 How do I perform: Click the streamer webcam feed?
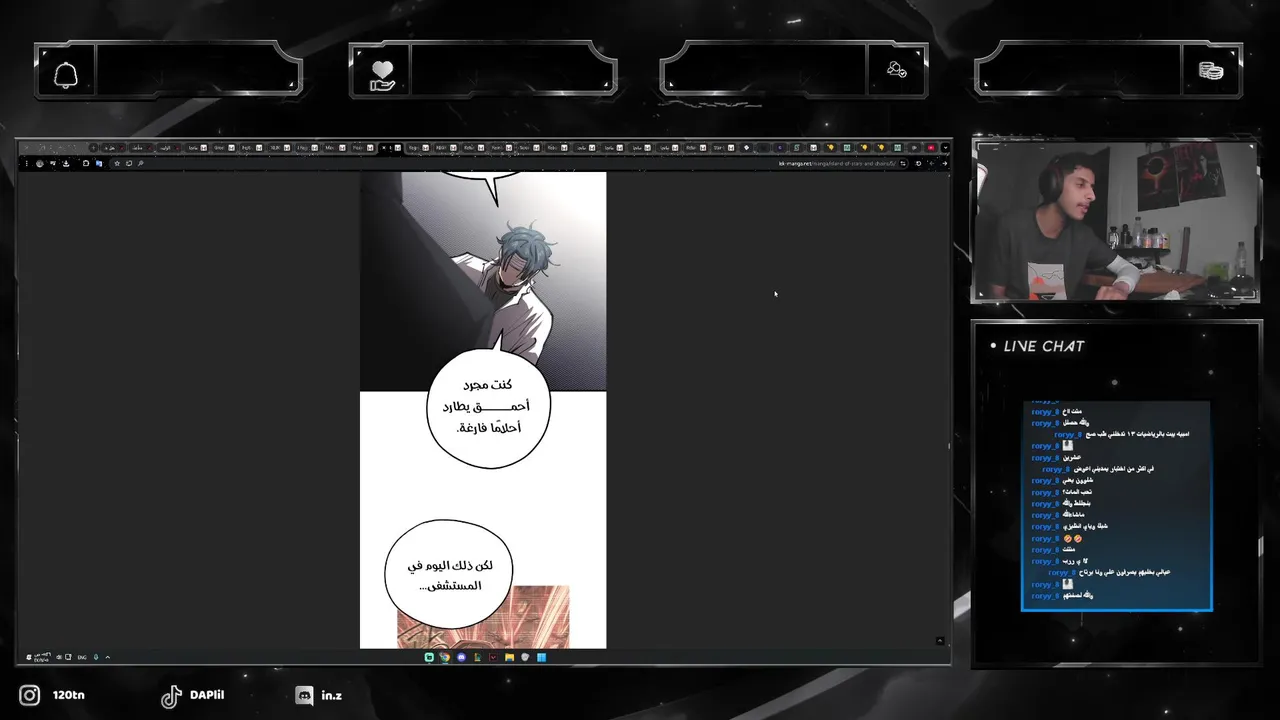[1115, 222]
